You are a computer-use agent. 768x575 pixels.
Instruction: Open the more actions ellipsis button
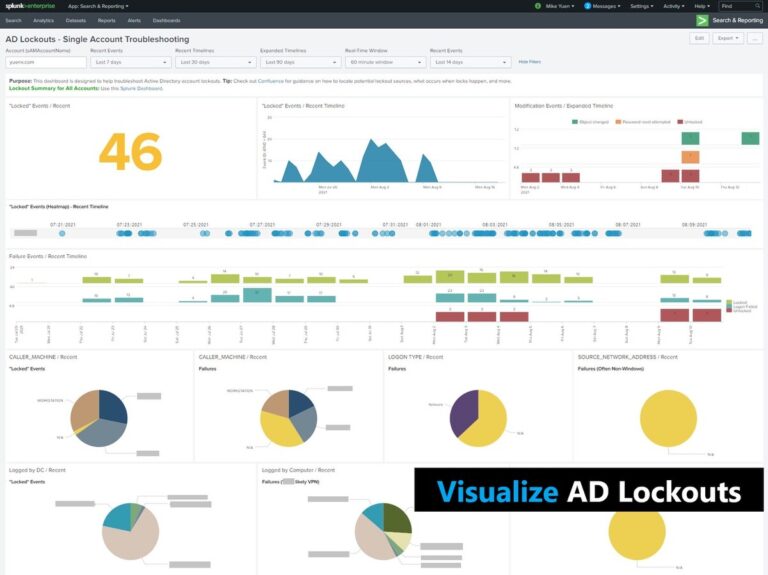point(755,38)
